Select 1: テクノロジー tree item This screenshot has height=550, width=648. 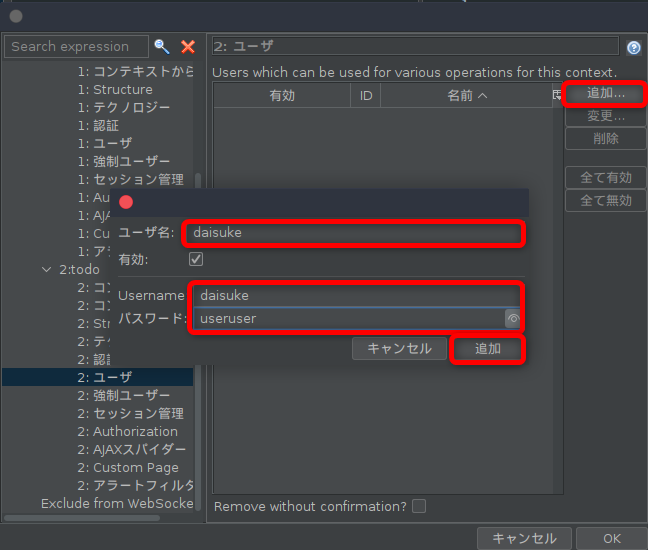[124, 107]
